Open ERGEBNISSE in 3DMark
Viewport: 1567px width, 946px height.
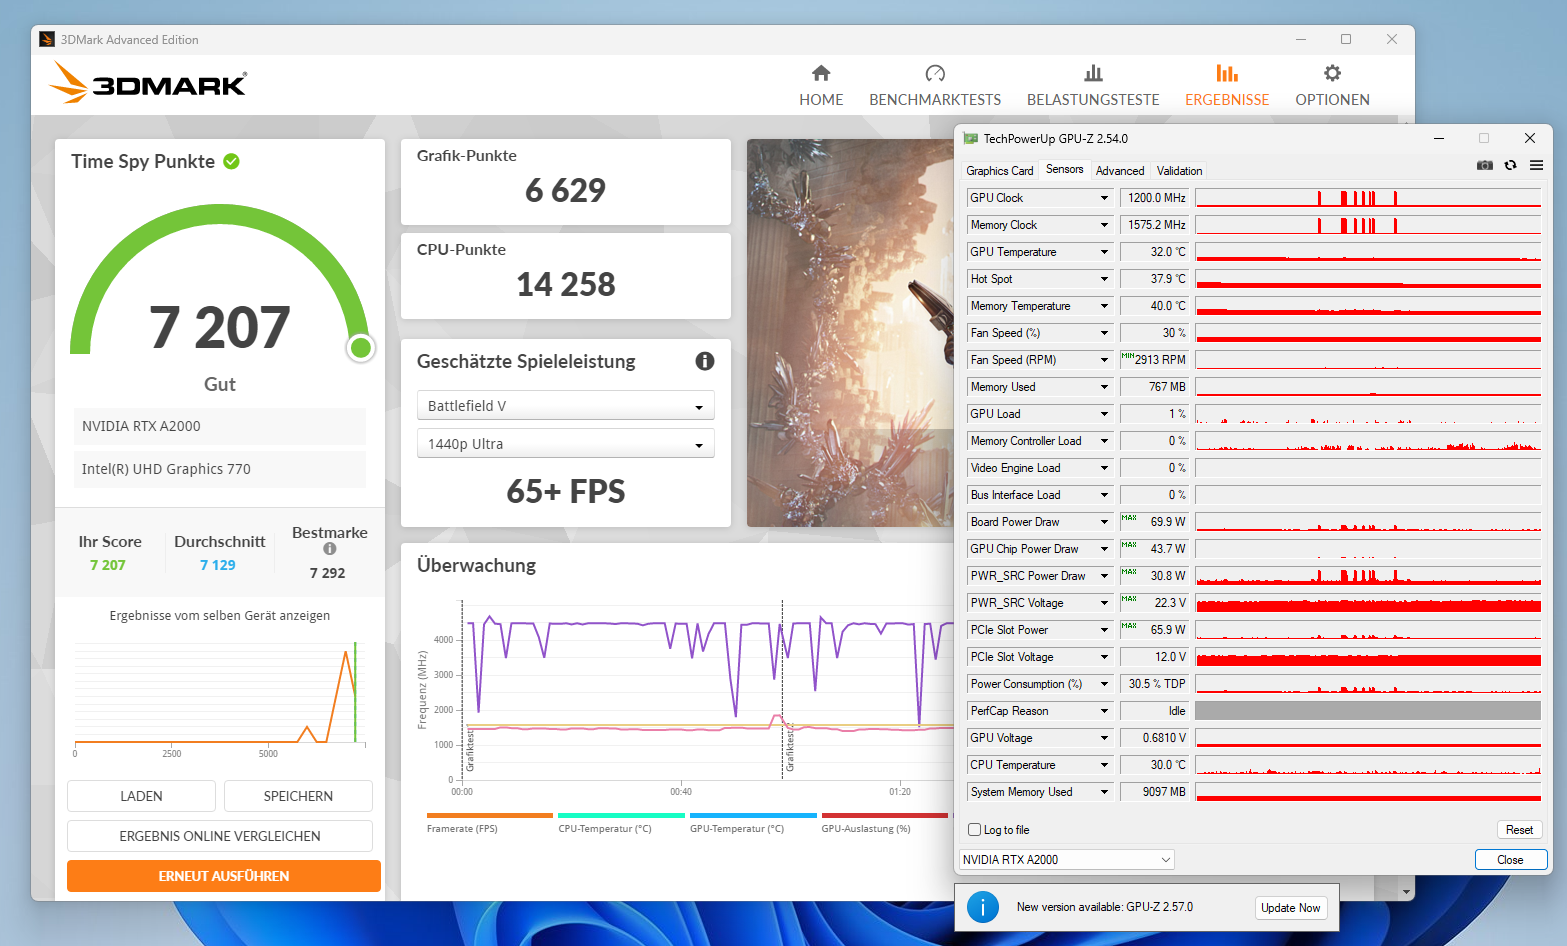click(1227, 86)
